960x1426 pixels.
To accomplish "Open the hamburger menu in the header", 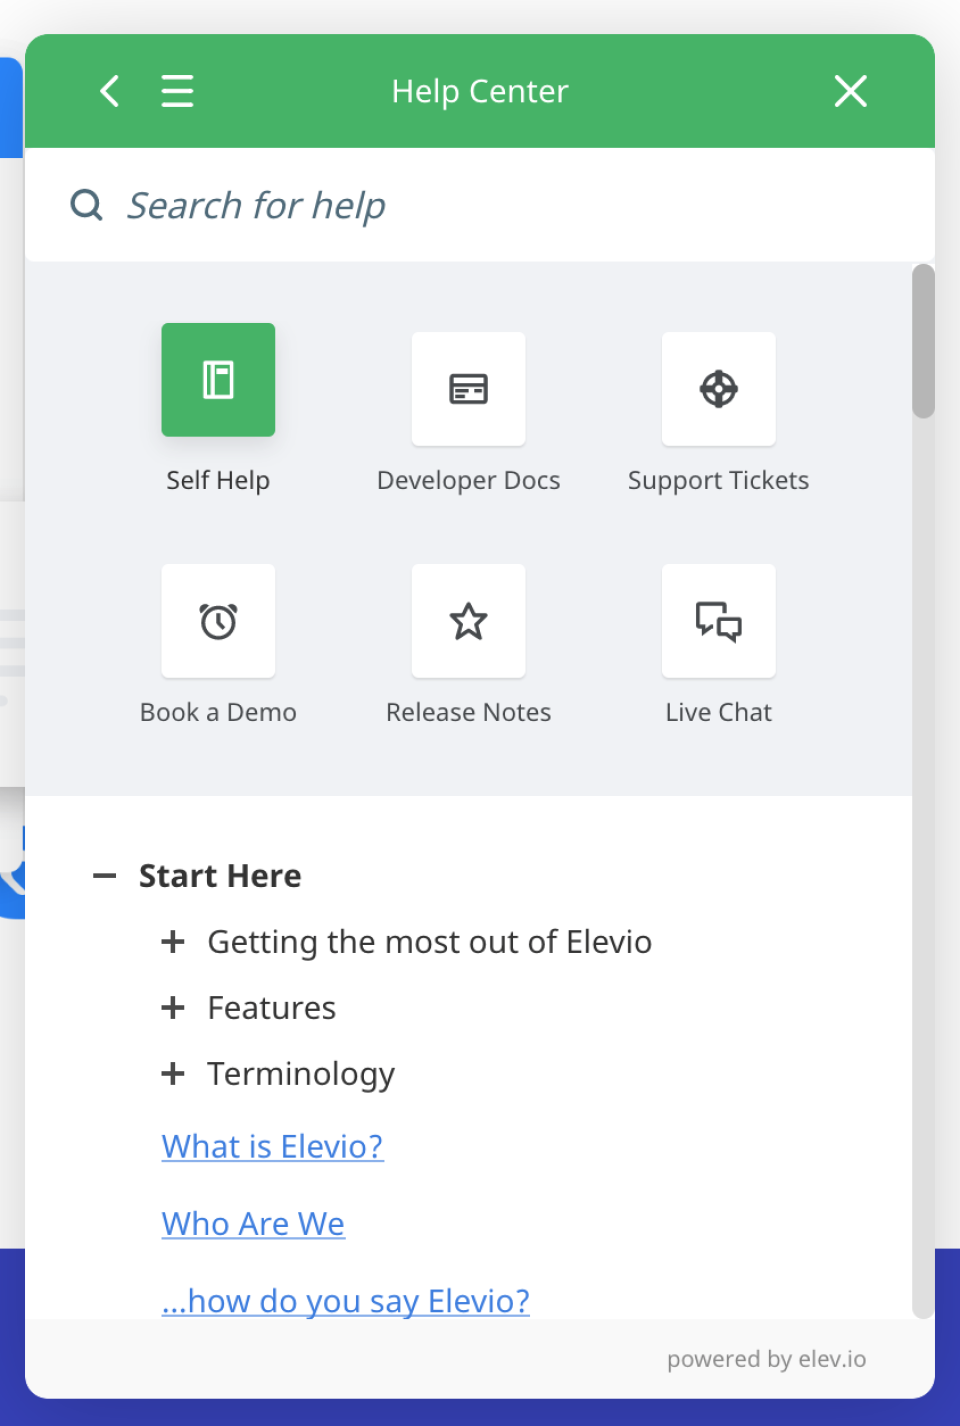I will click(177, 91).
